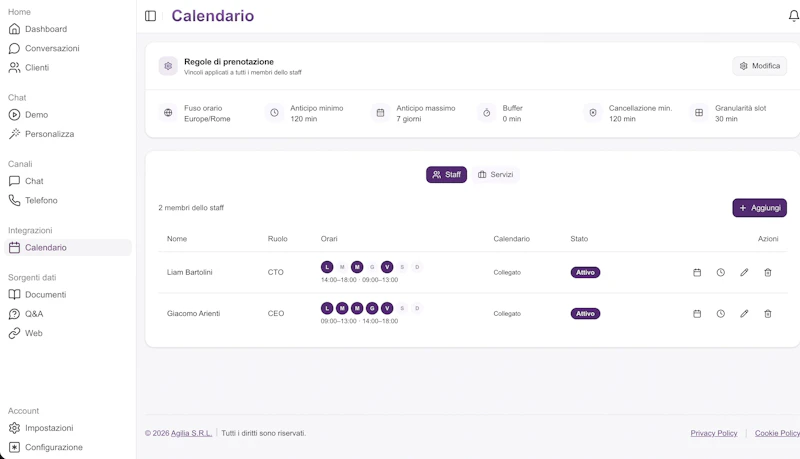The width and height of the screenshot is (800, 459).
Task: Click the "7 giorni" value
Action: [x=409, y=119]
